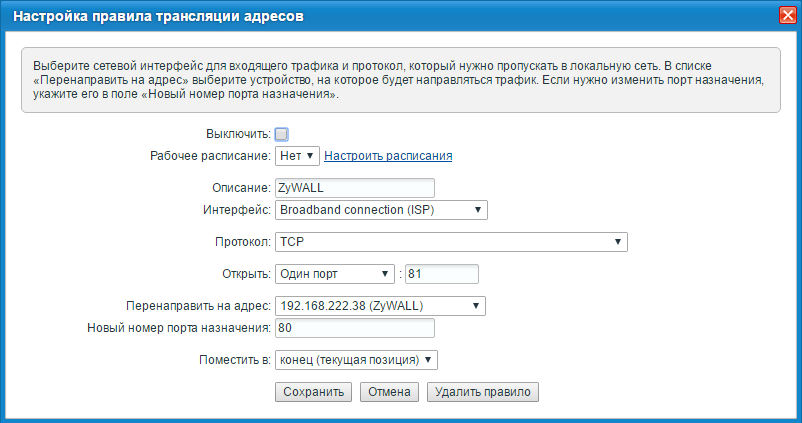Close the address translation rule dialog
The image size is (802, 423).
(786, 15)
